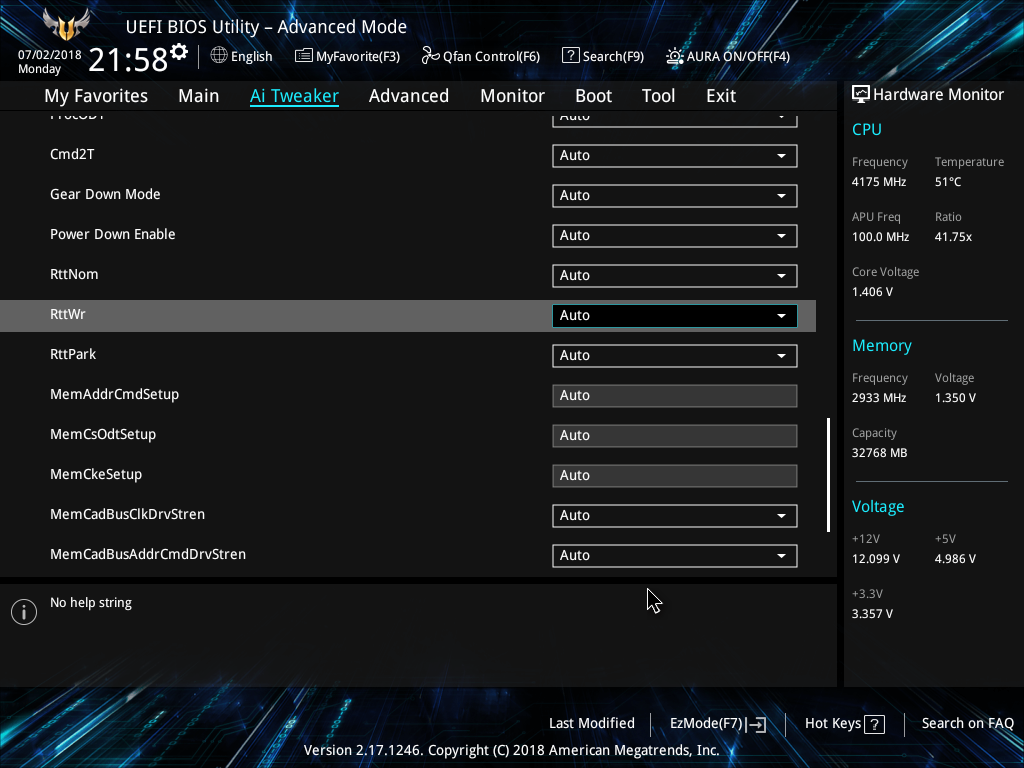Switch to the Main tab

click(199, 96)
